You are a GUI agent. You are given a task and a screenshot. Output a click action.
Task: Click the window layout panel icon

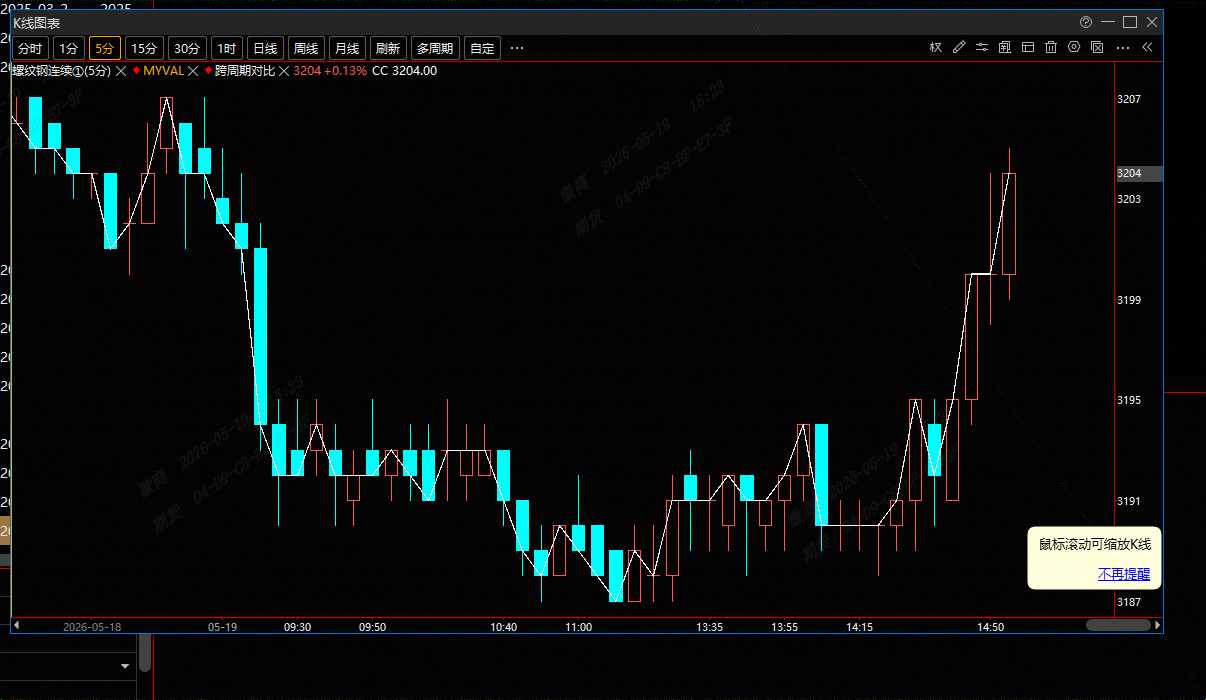coord(1028,47)
